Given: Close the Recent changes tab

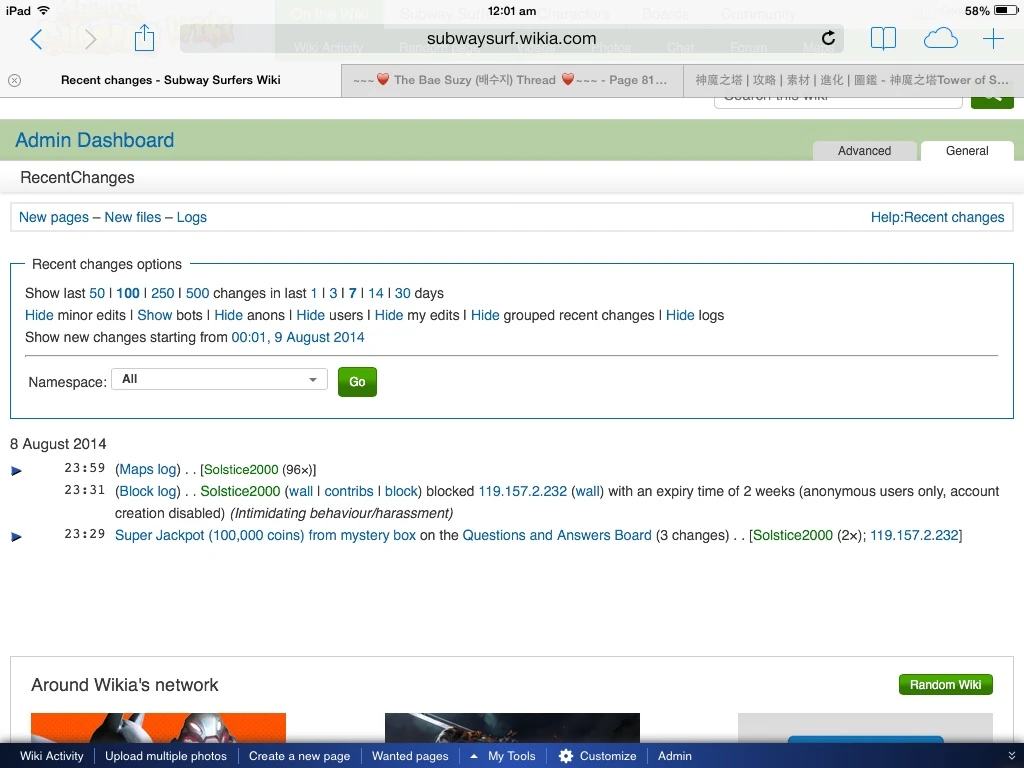Looking at the screenshot, I should coord(14,80).
